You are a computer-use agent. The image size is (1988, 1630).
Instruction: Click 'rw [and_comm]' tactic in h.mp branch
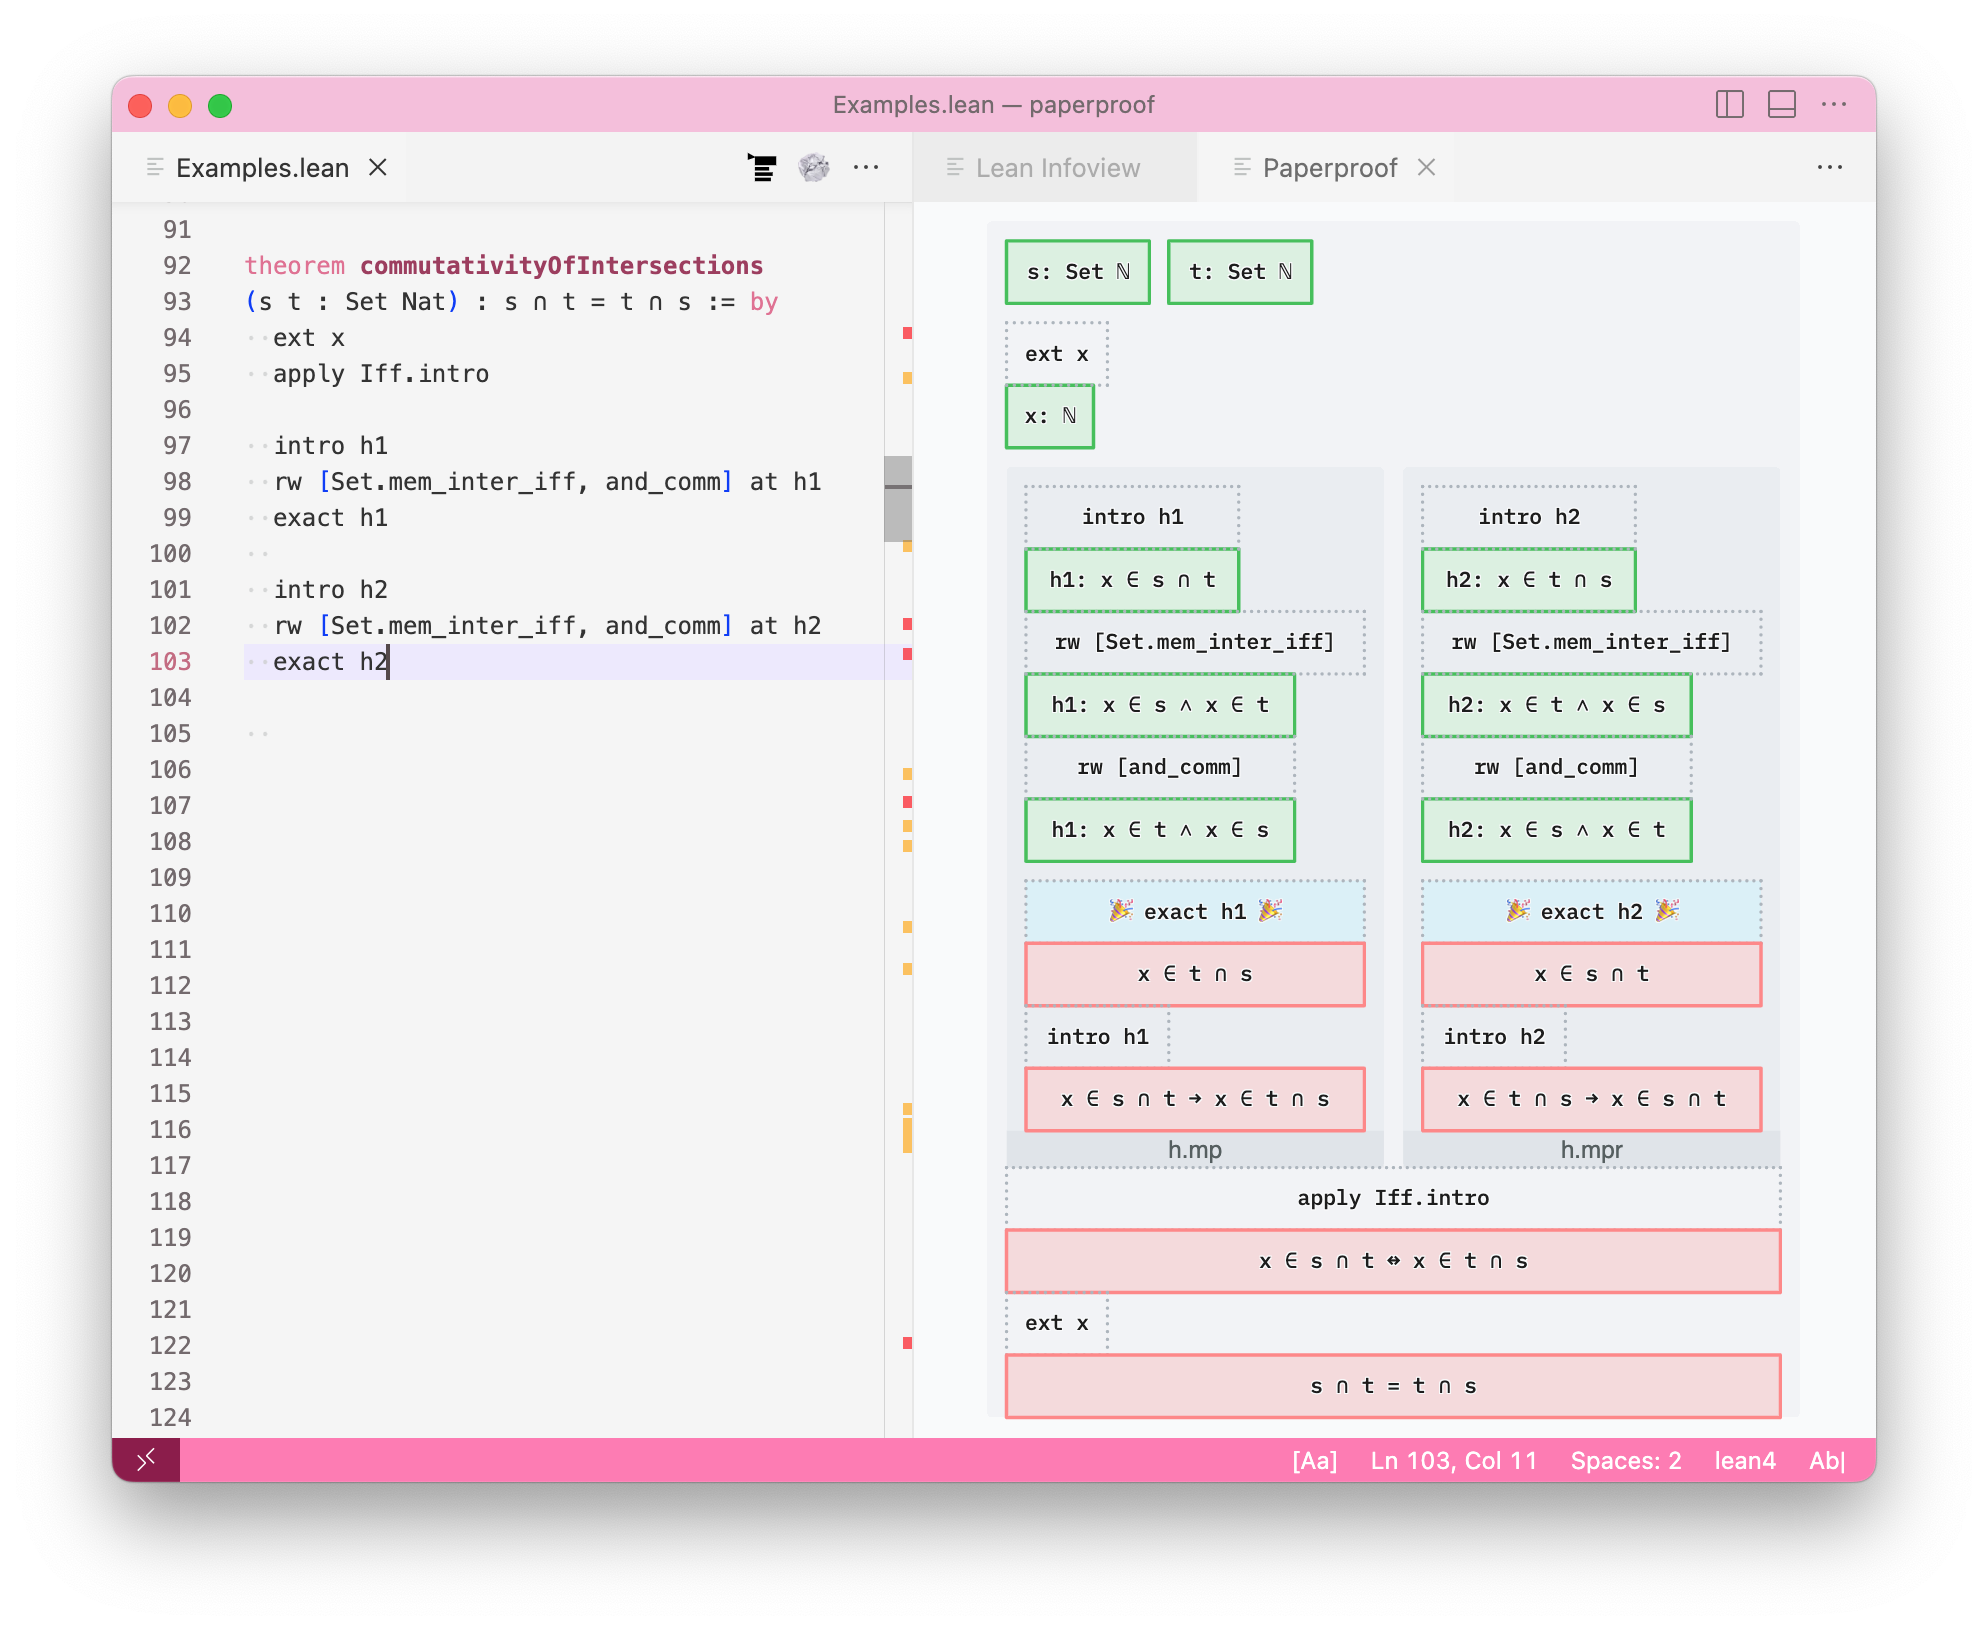tap(1160, 767)
